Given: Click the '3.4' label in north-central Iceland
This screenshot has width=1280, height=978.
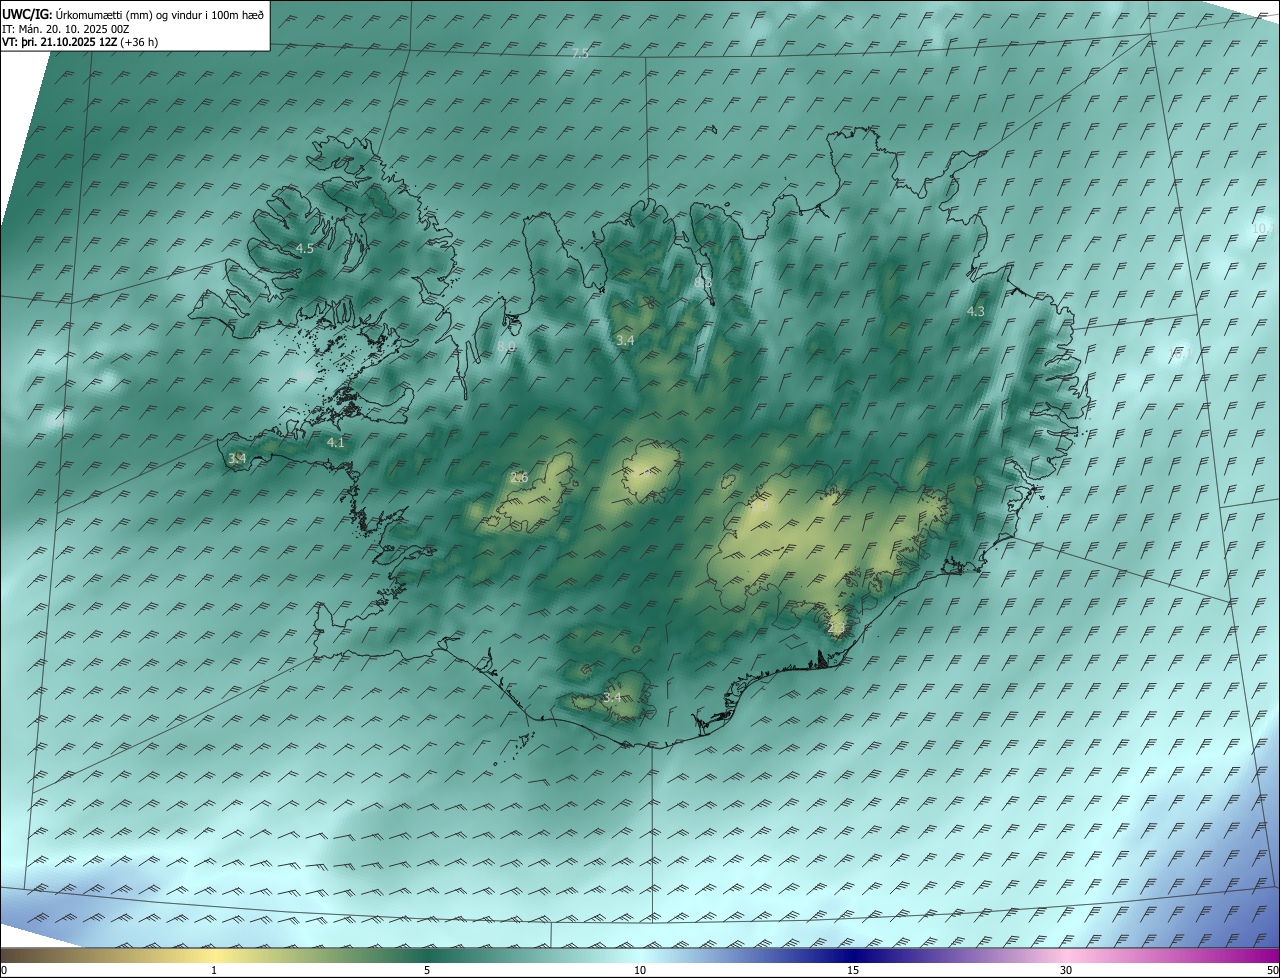Looking at the screenshot, I should tap(625, 341).
